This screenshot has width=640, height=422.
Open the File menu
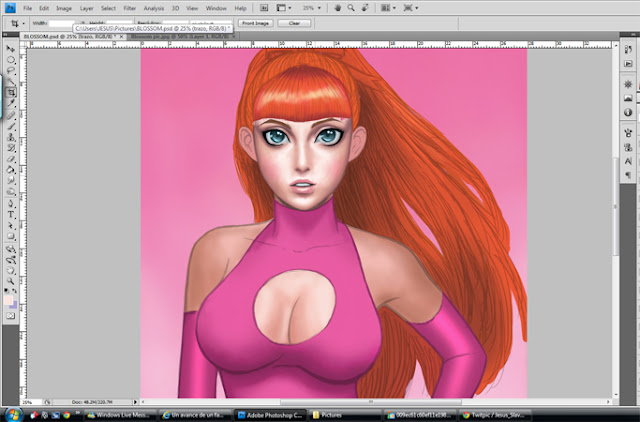click(x=27, y=8)
